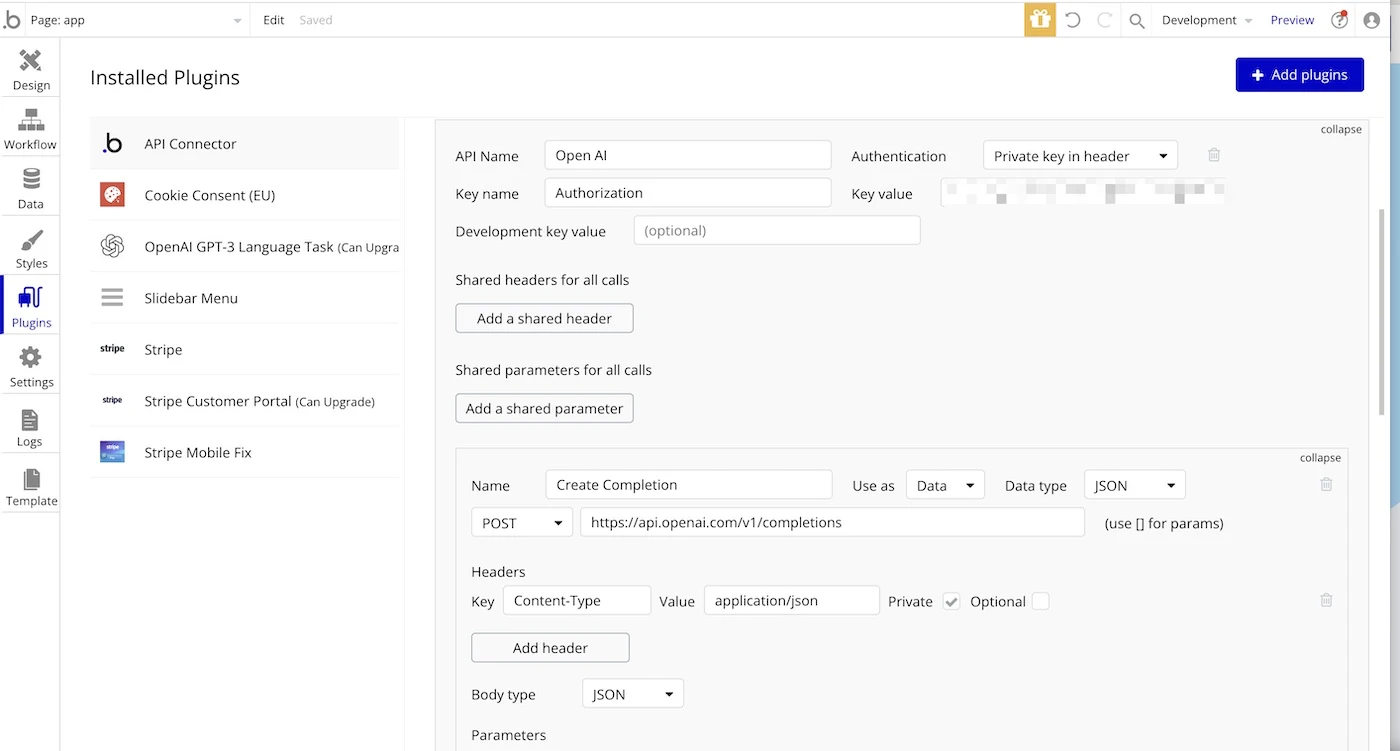Click the search magnifier icon

point(1137,20)
